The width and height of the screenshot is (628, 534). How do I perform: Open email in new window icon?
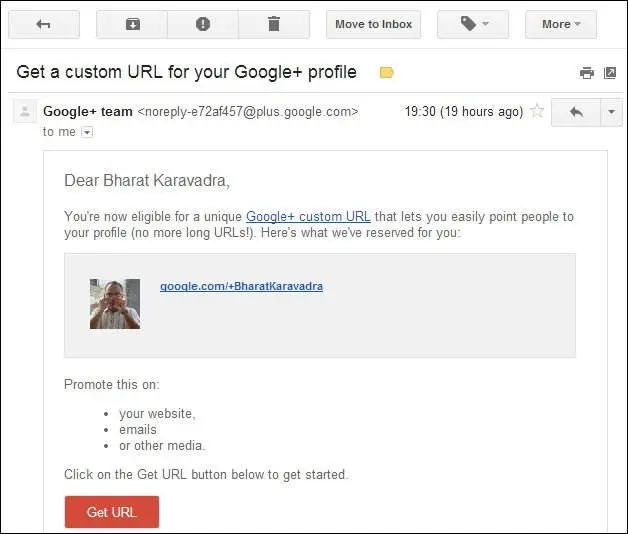coord(610,73)
